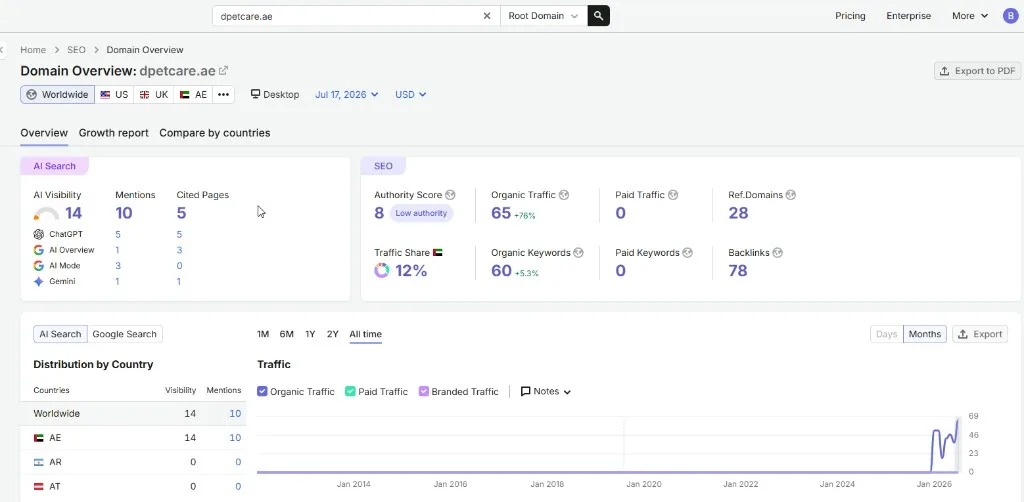Click the user avatar B icon

1010,16
